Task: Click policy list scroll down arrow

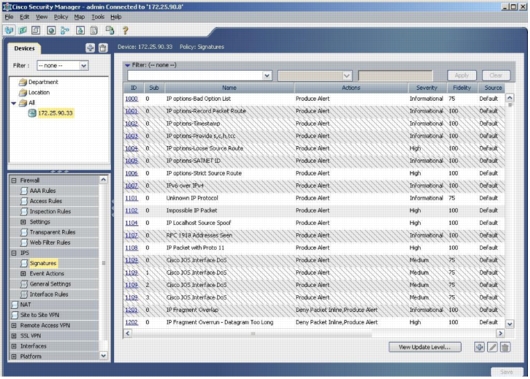Action: (x=103, y=356)
